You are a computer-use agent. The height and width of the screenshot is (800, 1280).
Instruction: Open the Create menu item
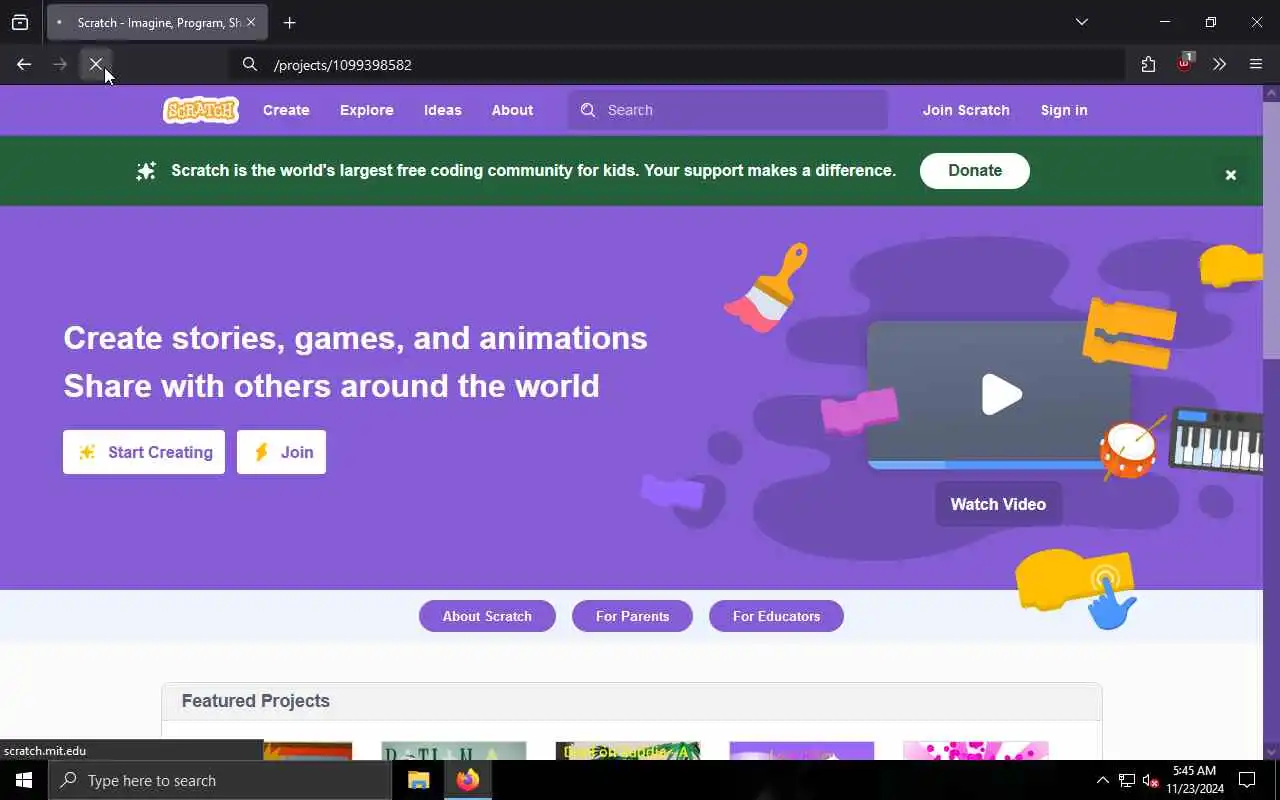[286, 110]
